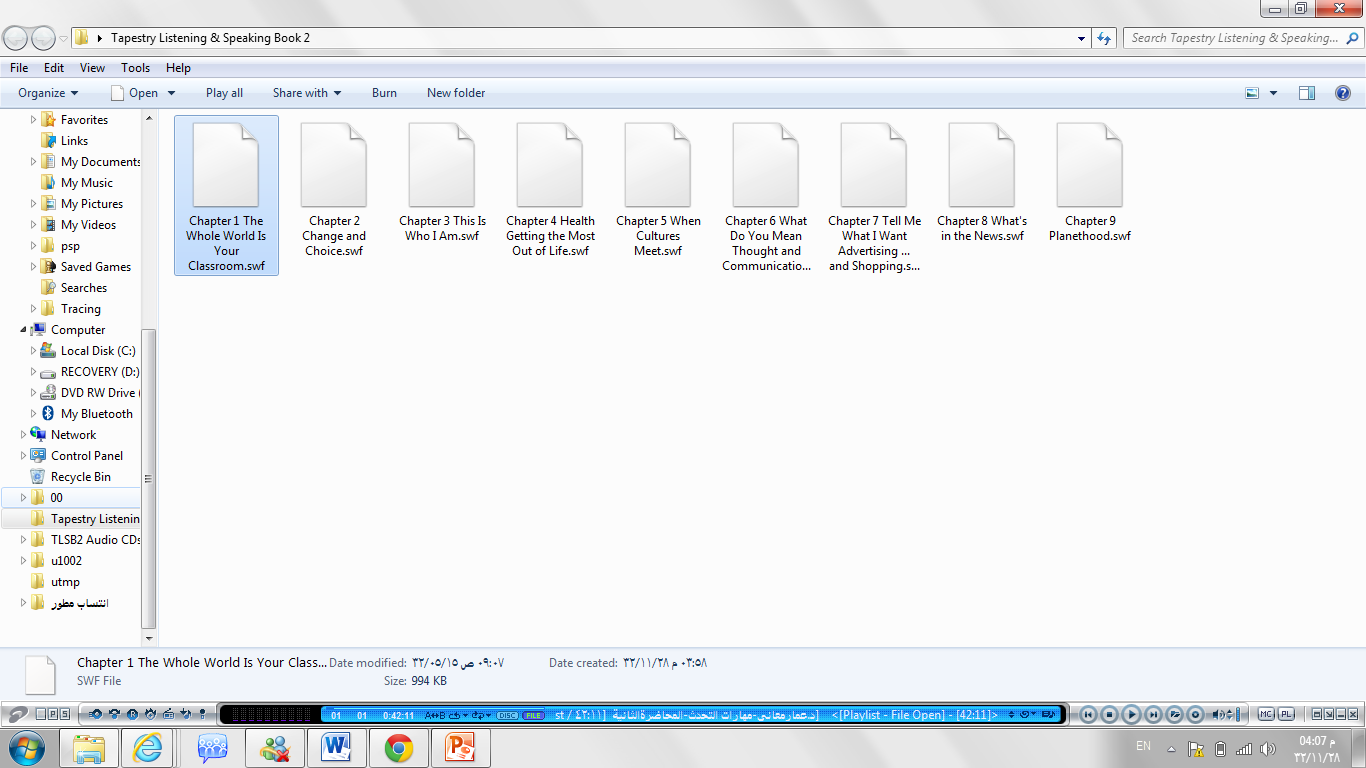Open the MC media center button

[1266, 714]
